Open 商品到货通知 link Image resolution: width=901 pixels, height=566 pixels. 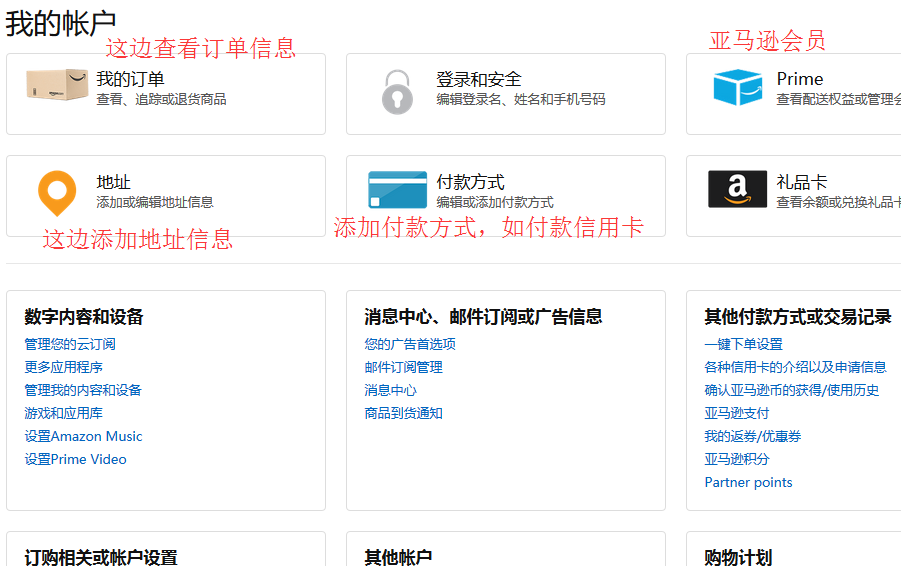[x=403, y=413]
